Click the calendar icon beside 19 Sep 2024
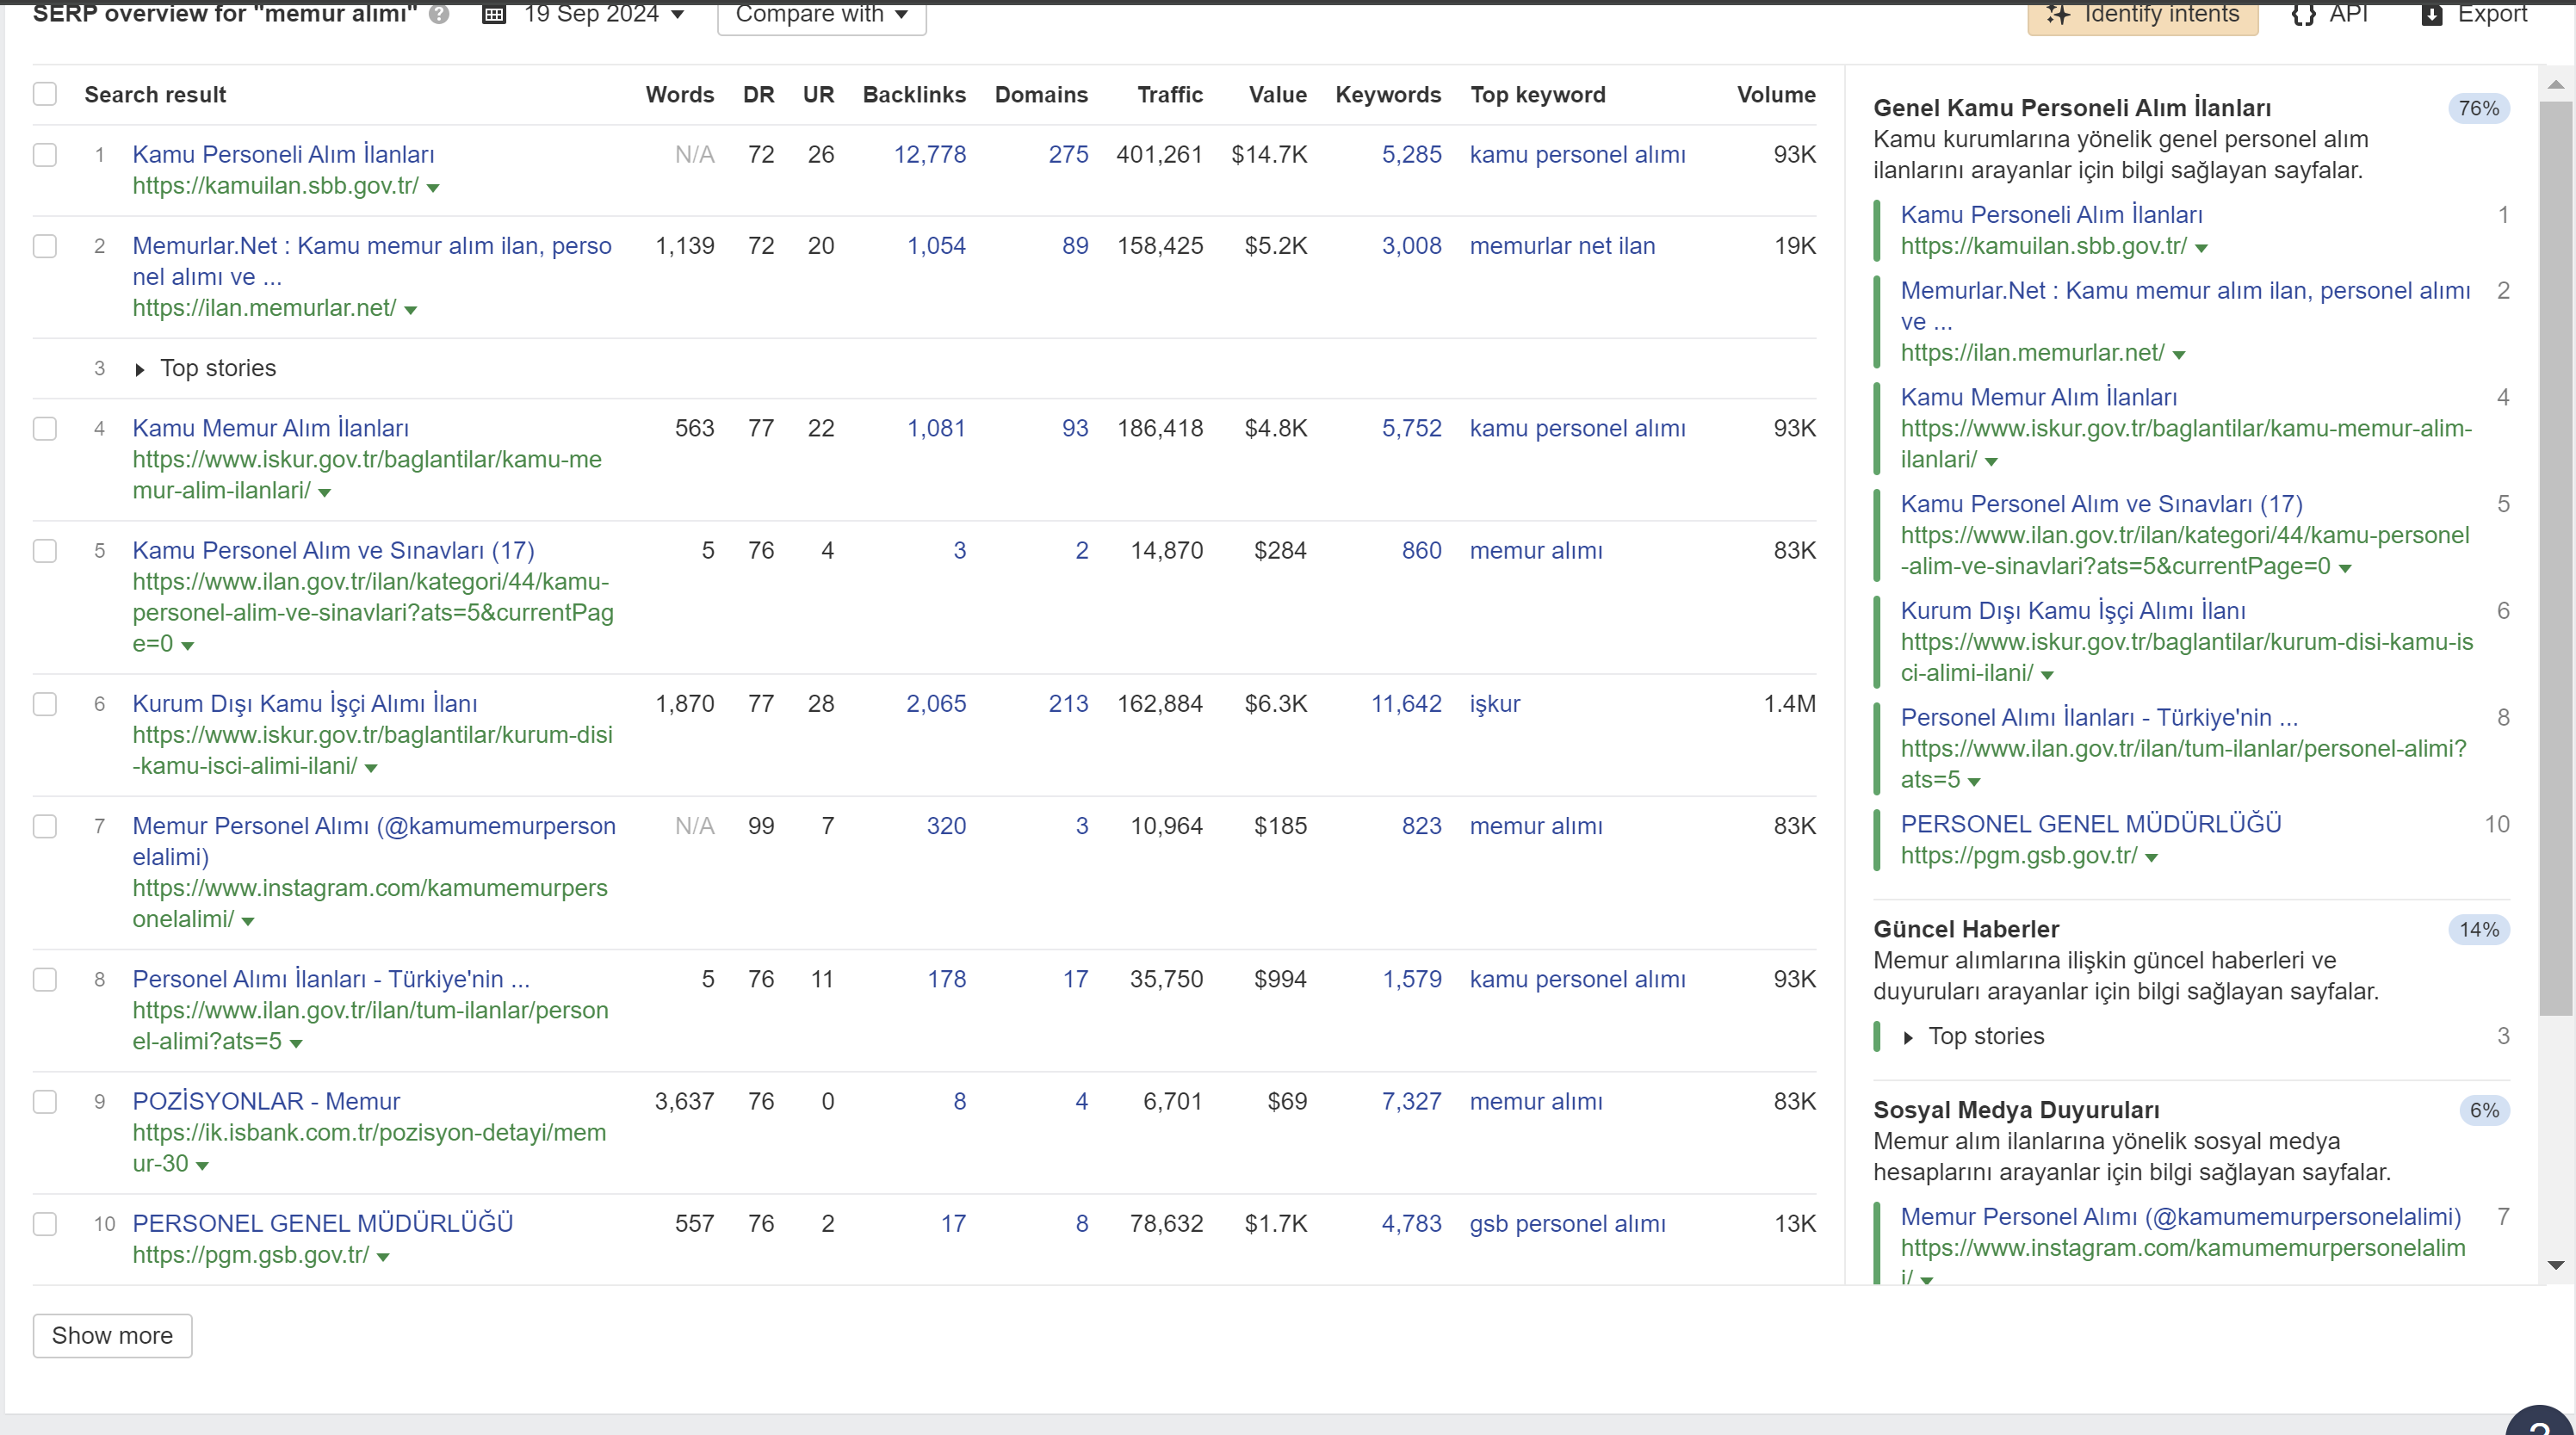The image size is (2576, 1435). click(494, 14)
